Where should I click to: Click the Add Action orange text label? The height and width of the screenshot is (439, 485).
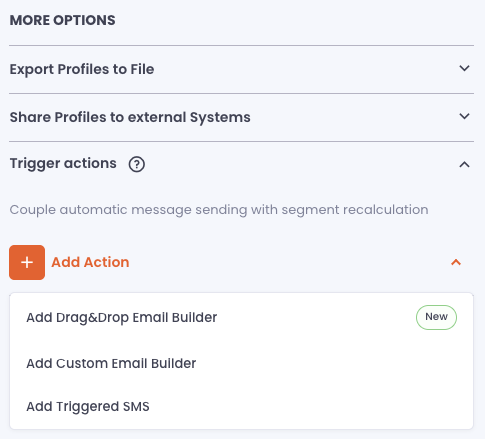[x=90, y=262]
